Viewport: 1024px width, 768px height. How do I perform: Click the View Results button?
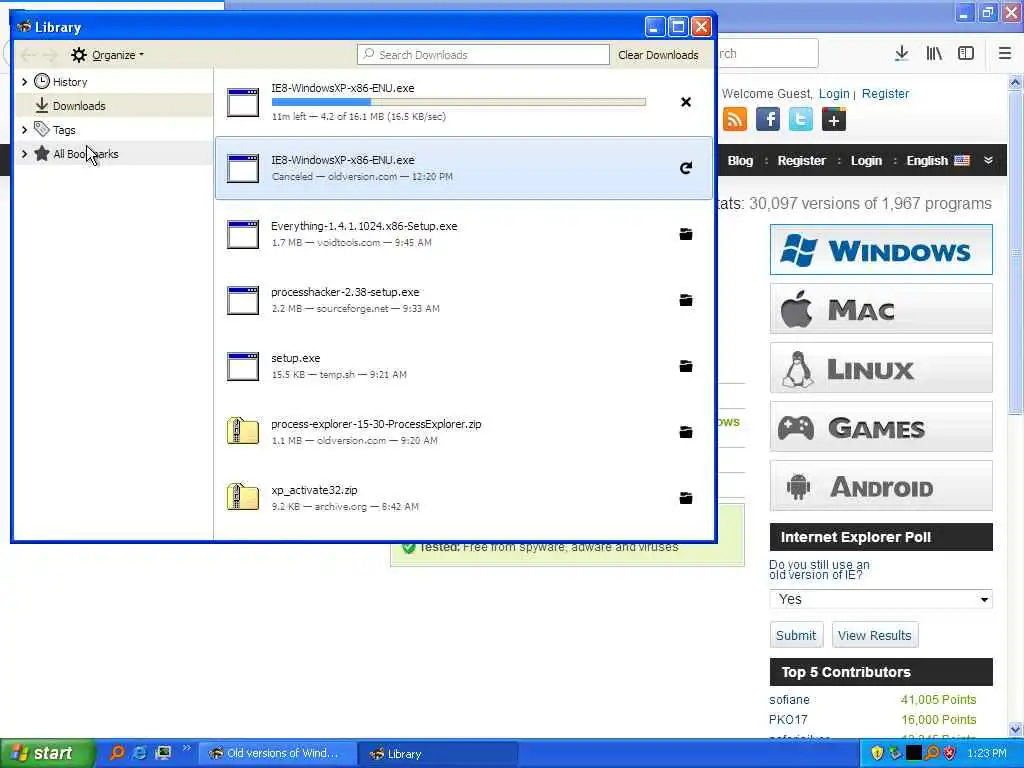[x=874, y=635]
